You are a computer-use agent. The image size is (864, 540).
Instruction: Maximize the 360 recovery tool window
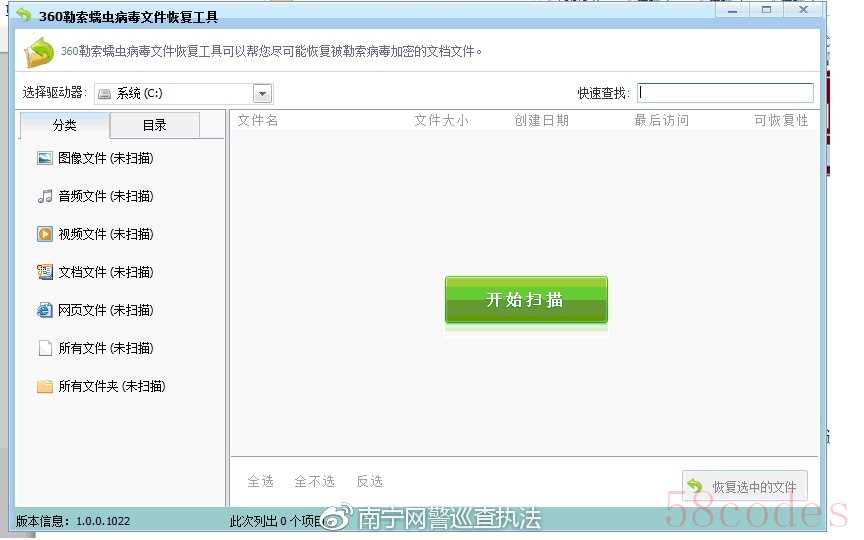point(766,10)
